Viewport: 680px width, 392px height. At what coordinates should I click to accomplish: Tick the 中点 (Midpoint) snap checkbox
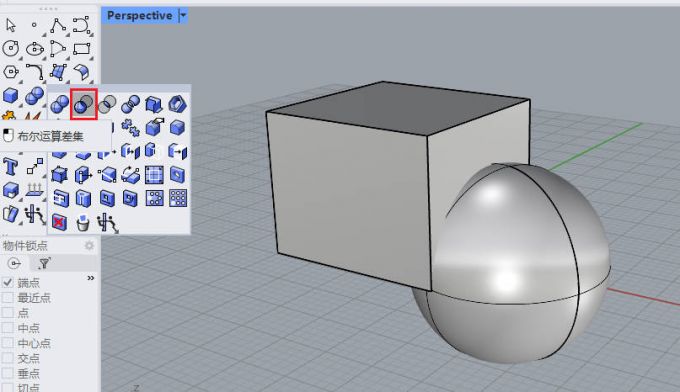pyautogui.click(x=8, y=328)
